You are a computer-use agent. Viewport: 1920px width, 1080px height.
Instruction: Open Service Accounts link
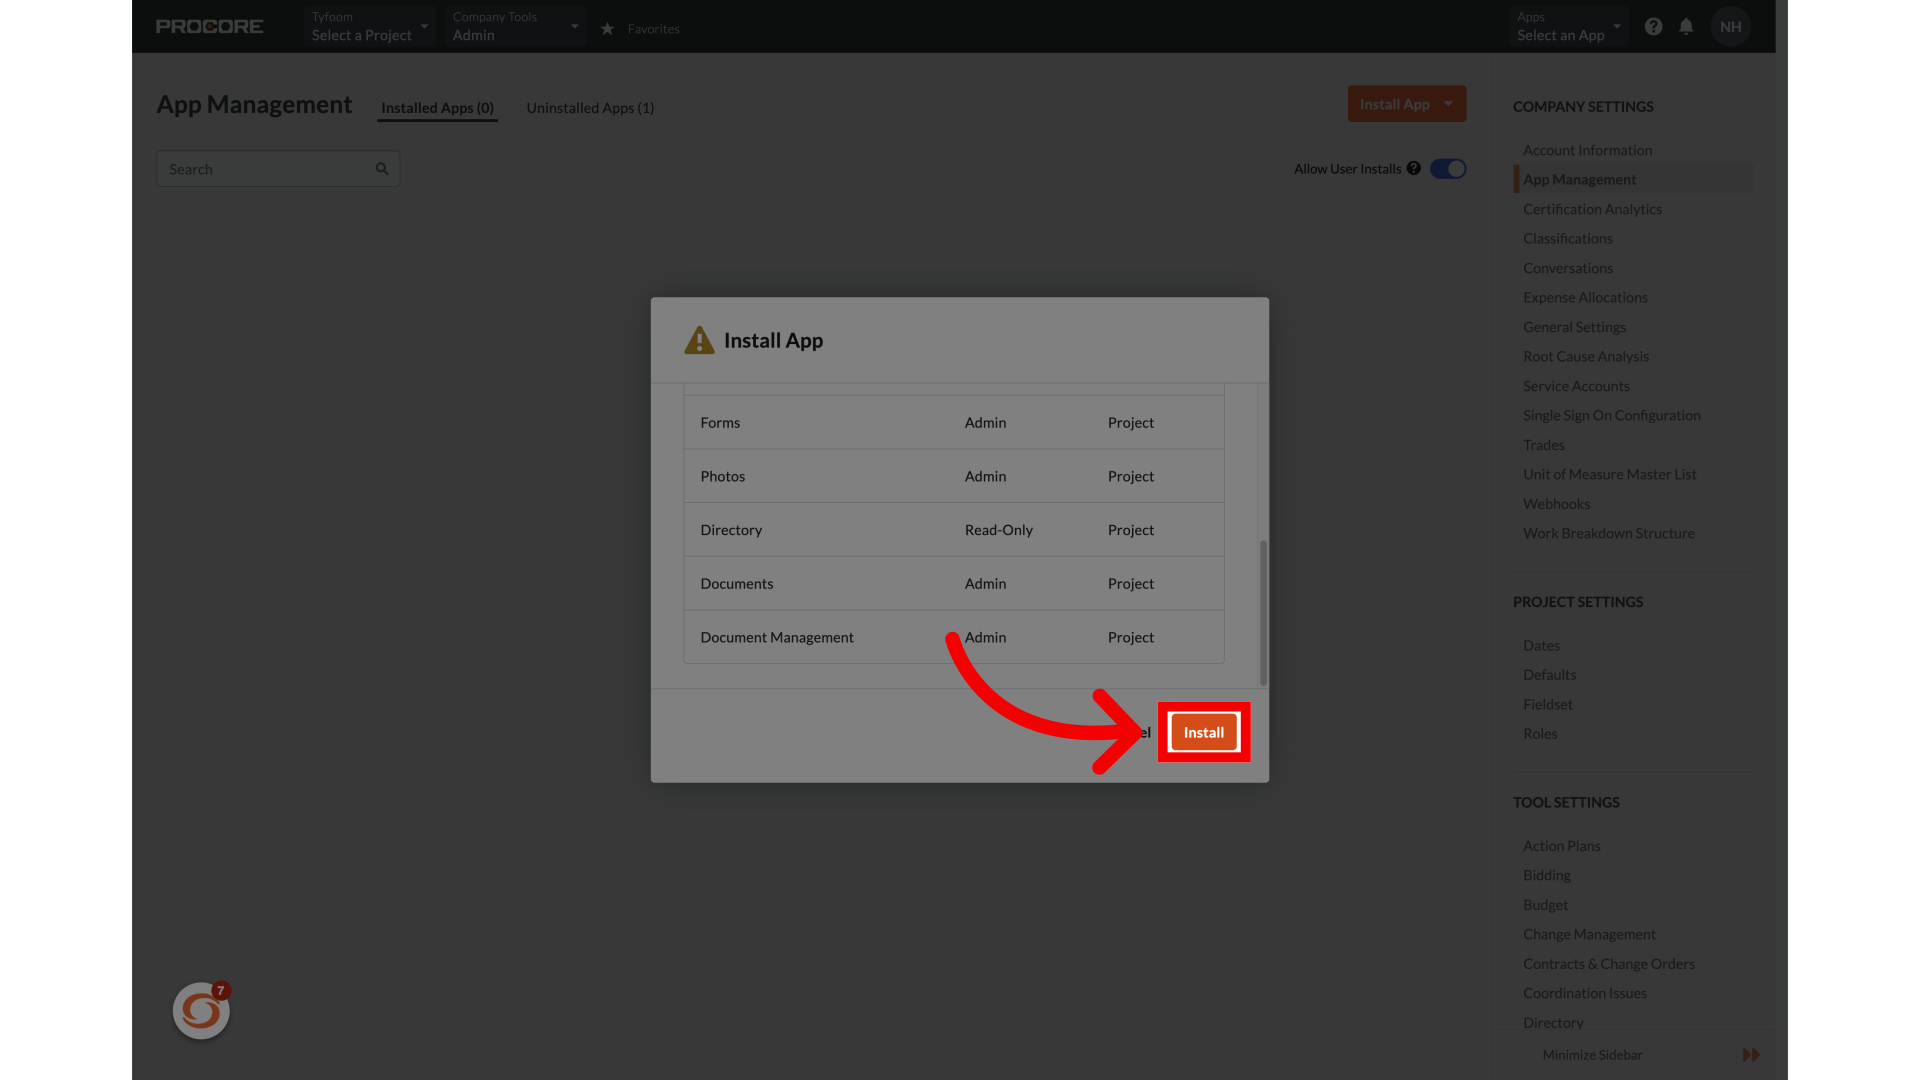click(1576, 386)
